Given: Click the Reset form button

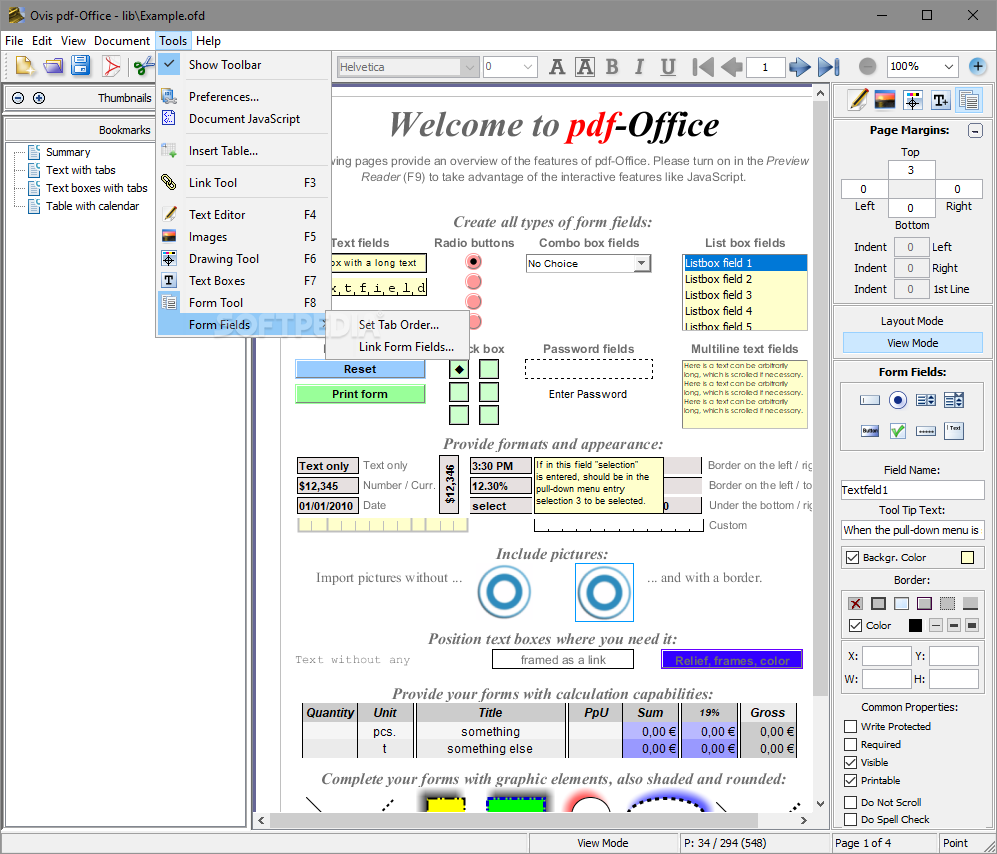Looking at the screenshot, I should pyautogui.click(x=360, y=369).
